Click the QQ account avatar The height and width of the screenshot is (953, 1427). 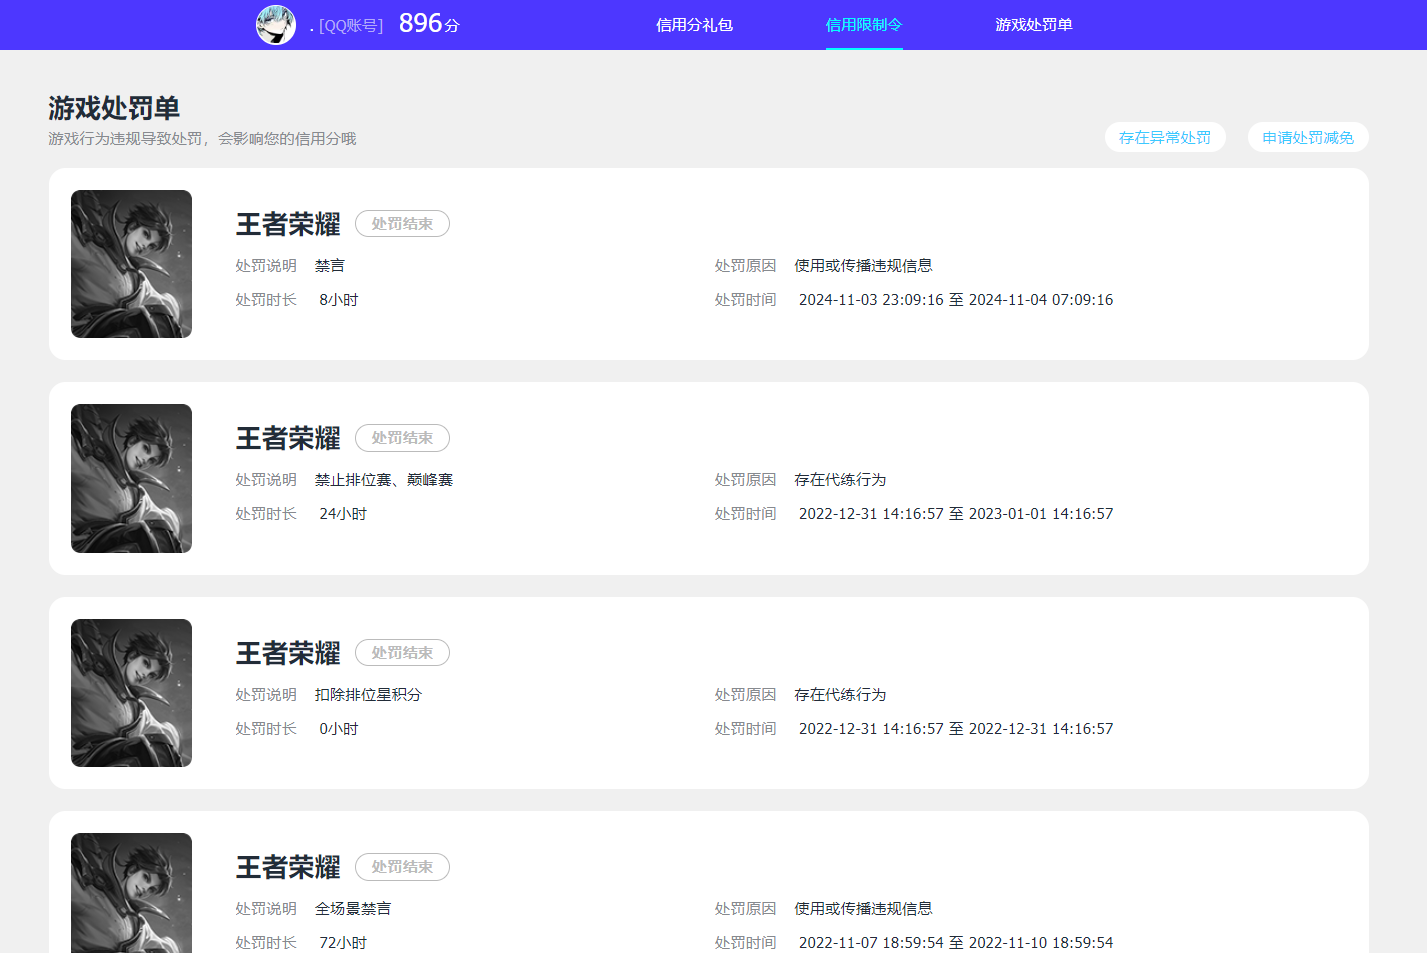tap(275, 24)
